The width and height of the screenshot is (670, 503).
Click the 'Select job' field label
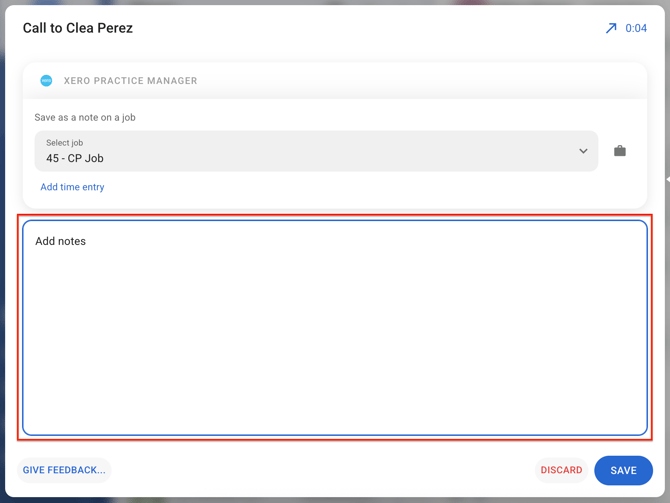click(65, 143)
